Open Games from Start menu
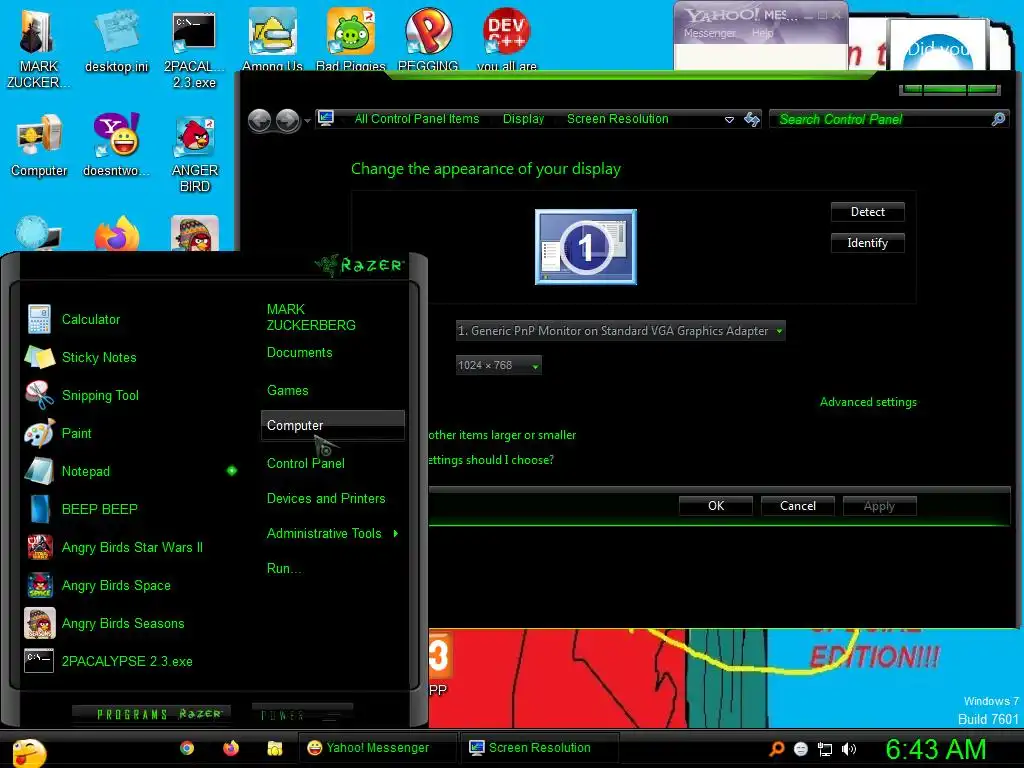The image size is (1024, 768). (287, 391)
